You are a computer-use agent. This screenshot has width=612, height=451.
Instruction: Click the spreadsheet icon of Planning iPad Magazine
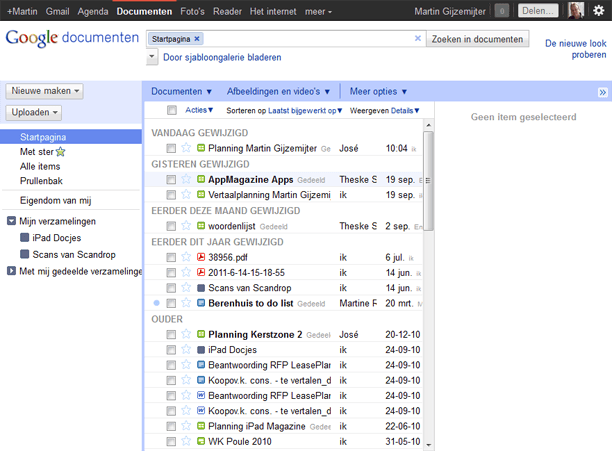click(x=201, y=426)
